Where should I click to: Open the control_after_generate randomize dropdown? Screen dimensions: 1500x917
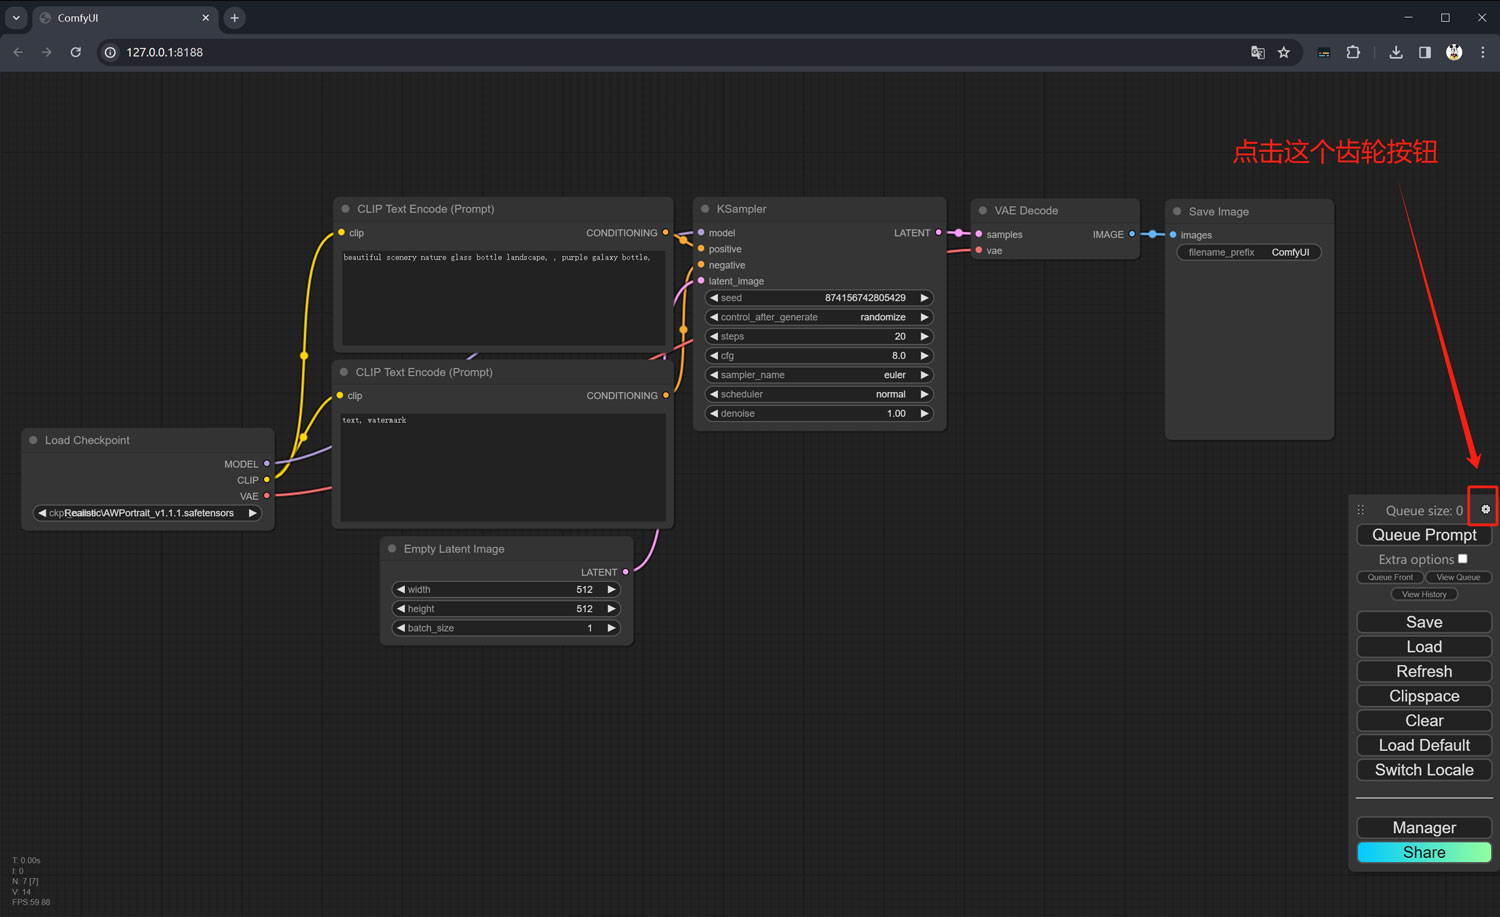pos(818,317)
